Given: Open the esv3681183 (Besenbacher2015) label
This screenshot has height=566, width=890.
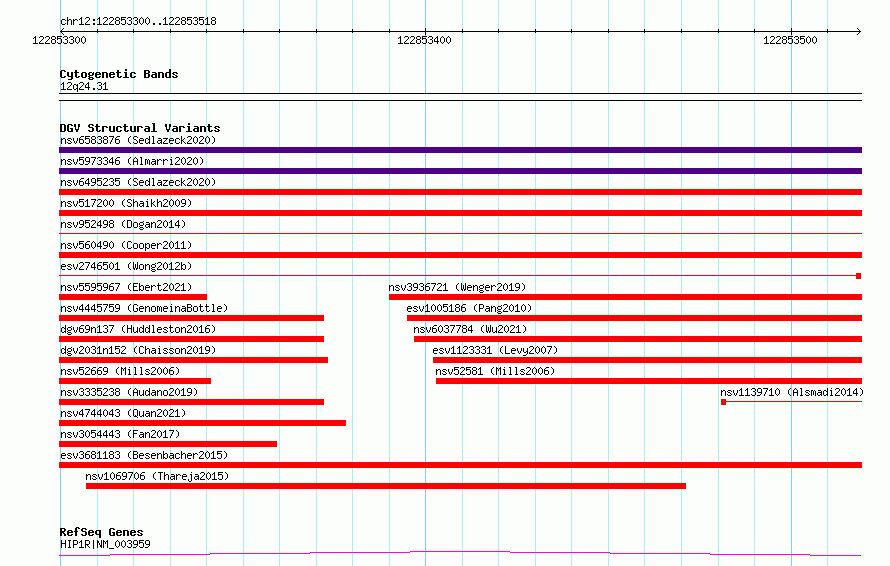Looking at the screenshot, I should pos(144,455).
